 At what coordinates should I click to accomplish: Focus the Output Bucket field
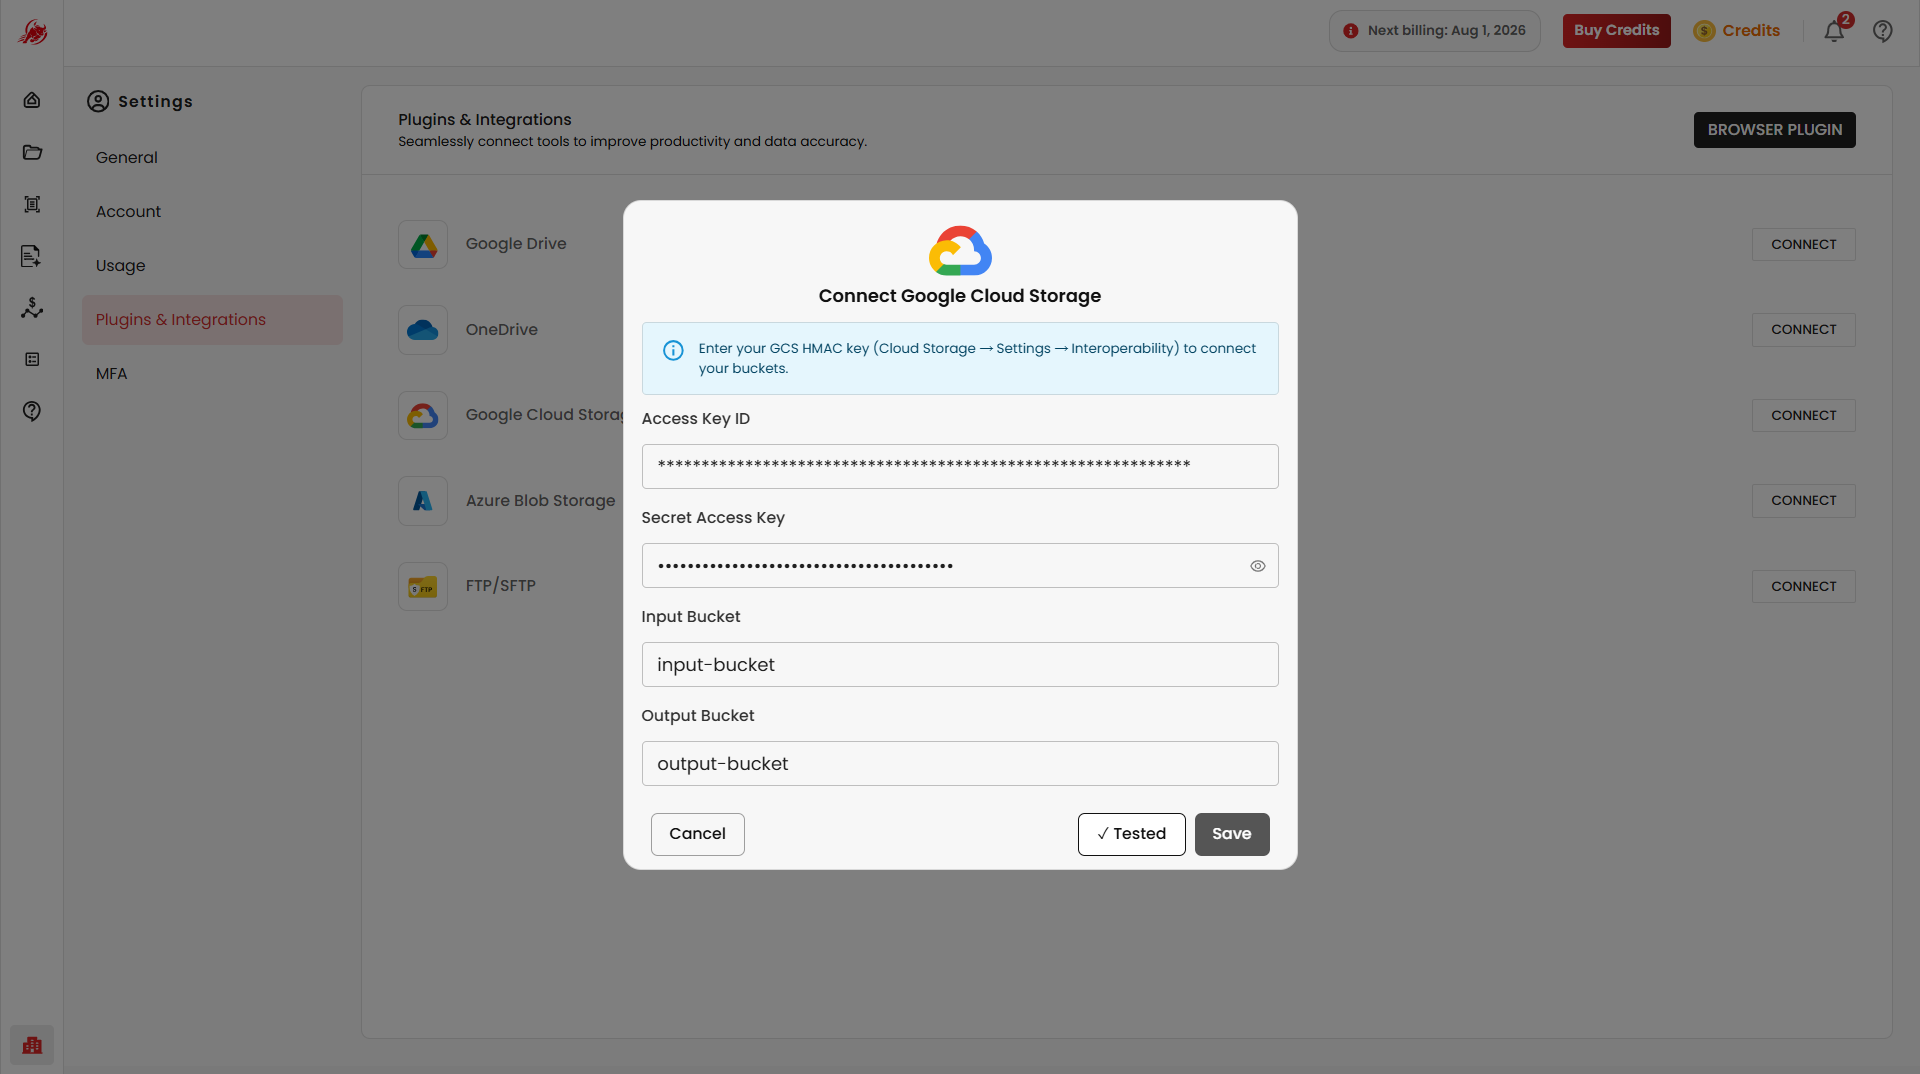pyautogui.click(x=960, y=764)
